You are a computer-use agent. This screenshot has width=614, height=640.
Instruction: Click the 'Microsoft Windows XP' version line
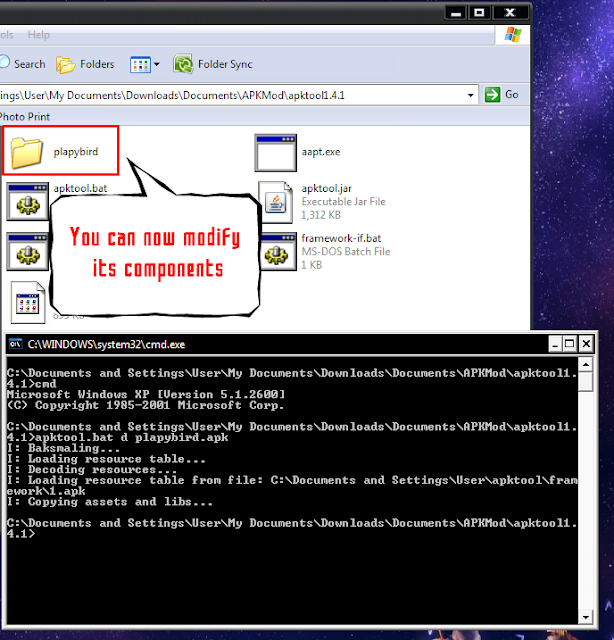(x=146, y=394)
